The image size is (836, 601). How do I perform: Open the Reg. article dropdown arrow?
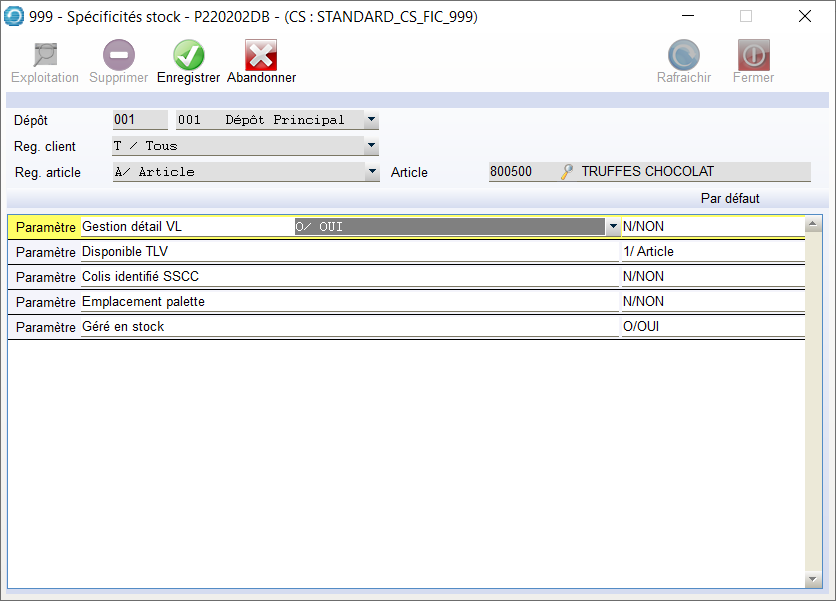pos(373,172)
